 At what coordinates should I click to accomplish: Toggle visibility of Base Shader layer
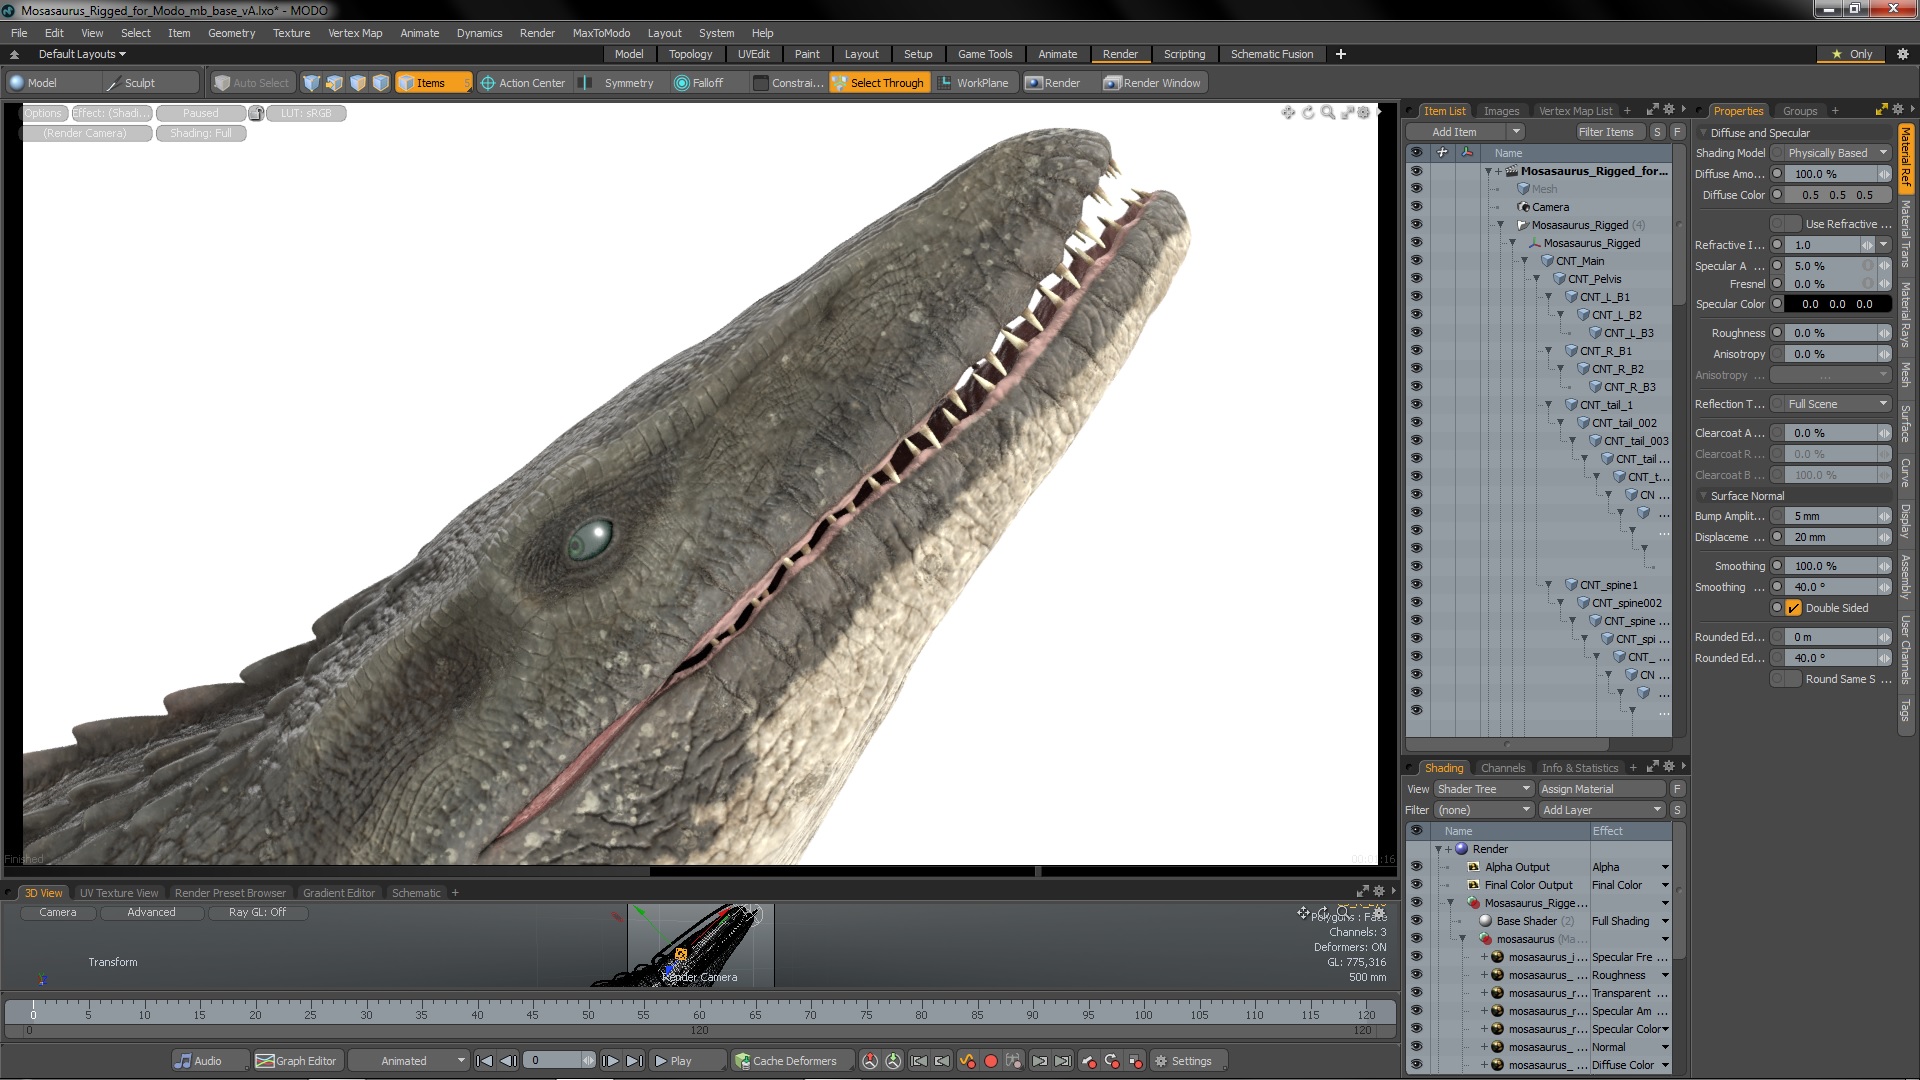[x=1416, y=921]
